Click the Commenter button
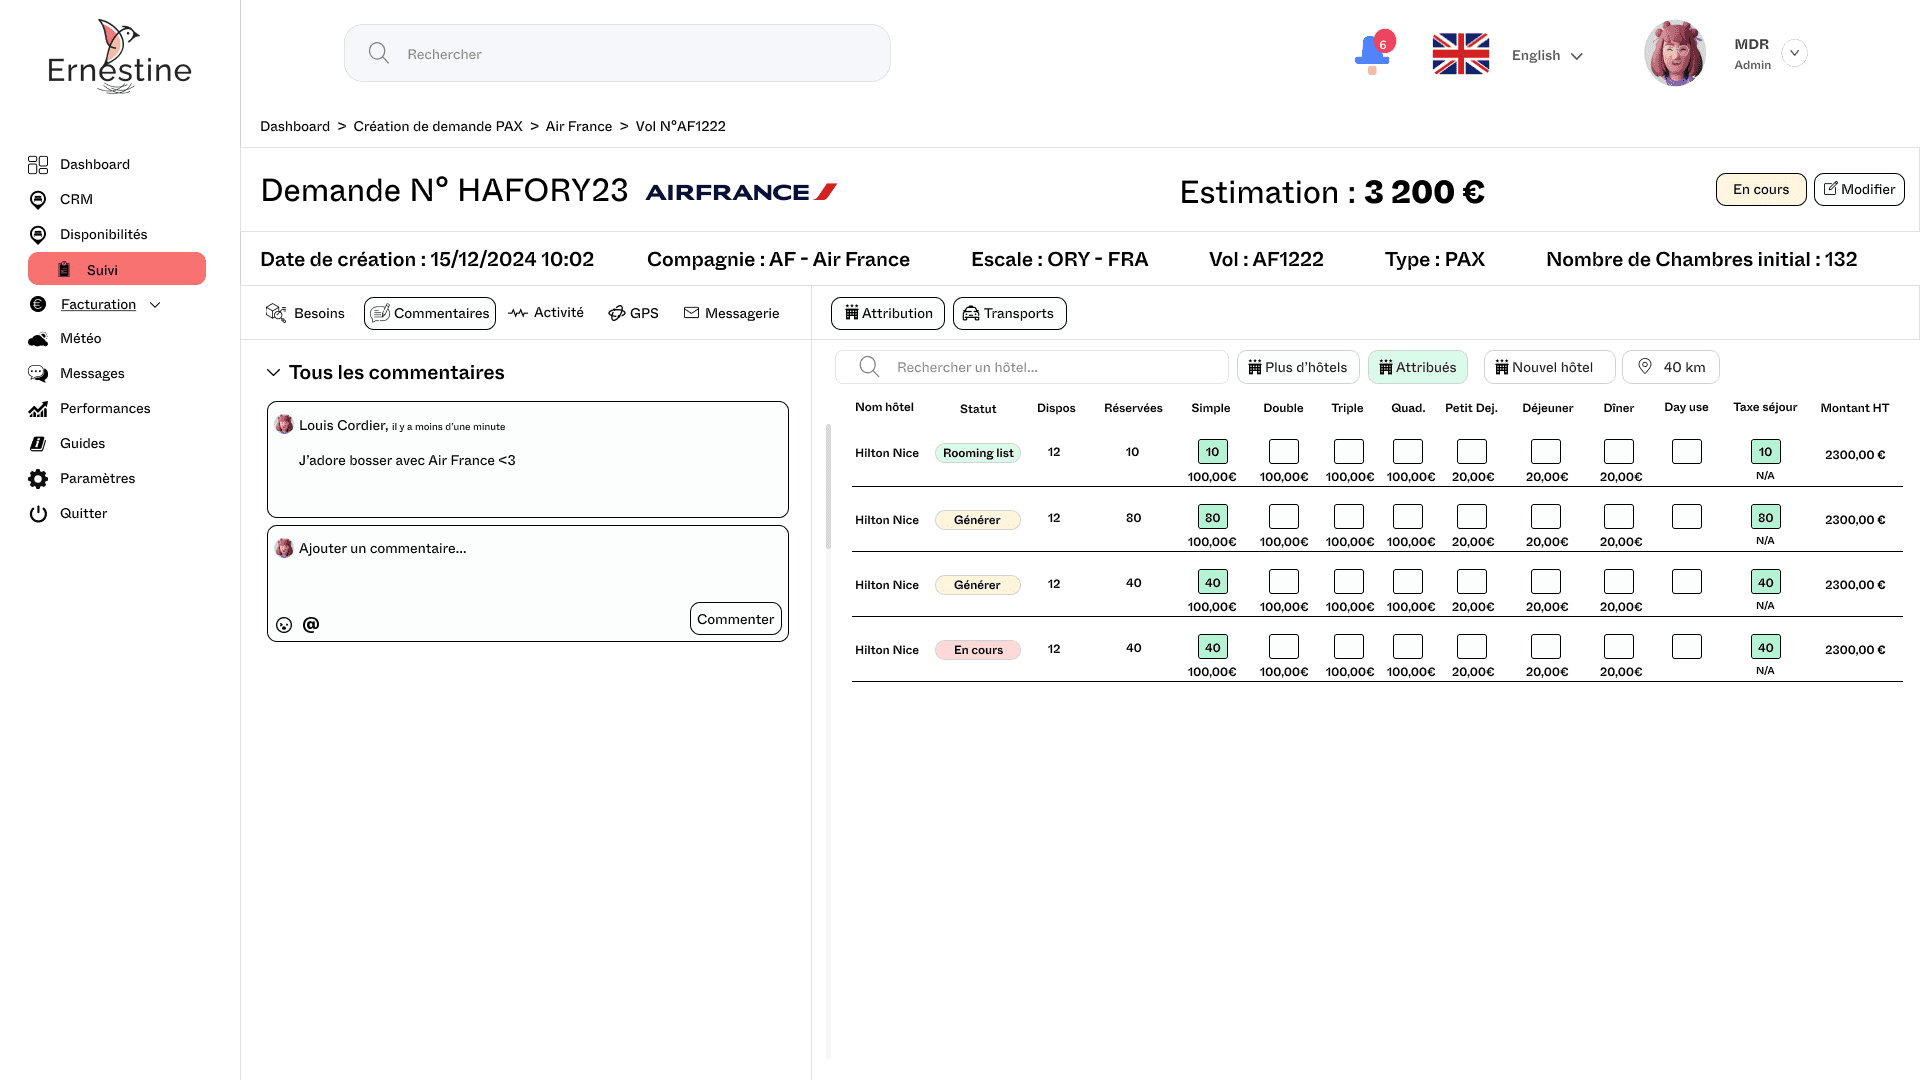Image resolution: width=1920 pixels, height=1080 pixels. 735,619
